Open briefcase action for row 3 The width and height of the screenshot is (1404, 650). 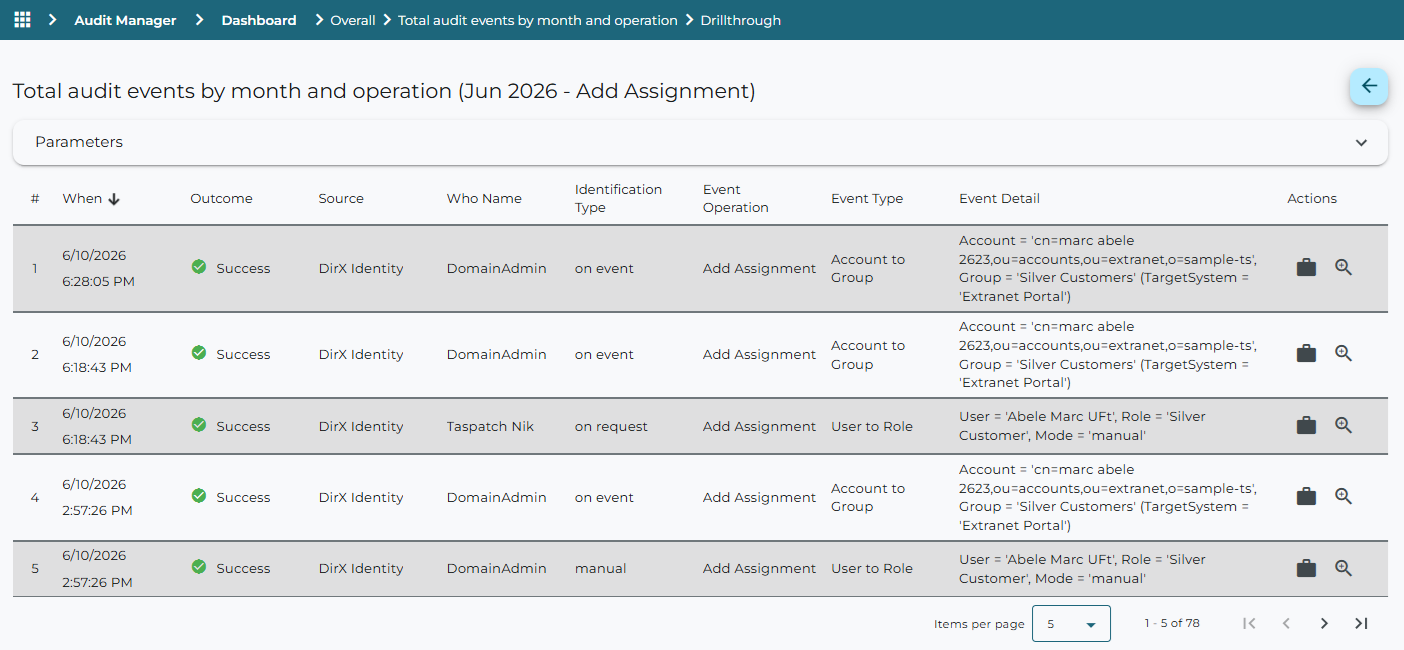click(1306, 426)
